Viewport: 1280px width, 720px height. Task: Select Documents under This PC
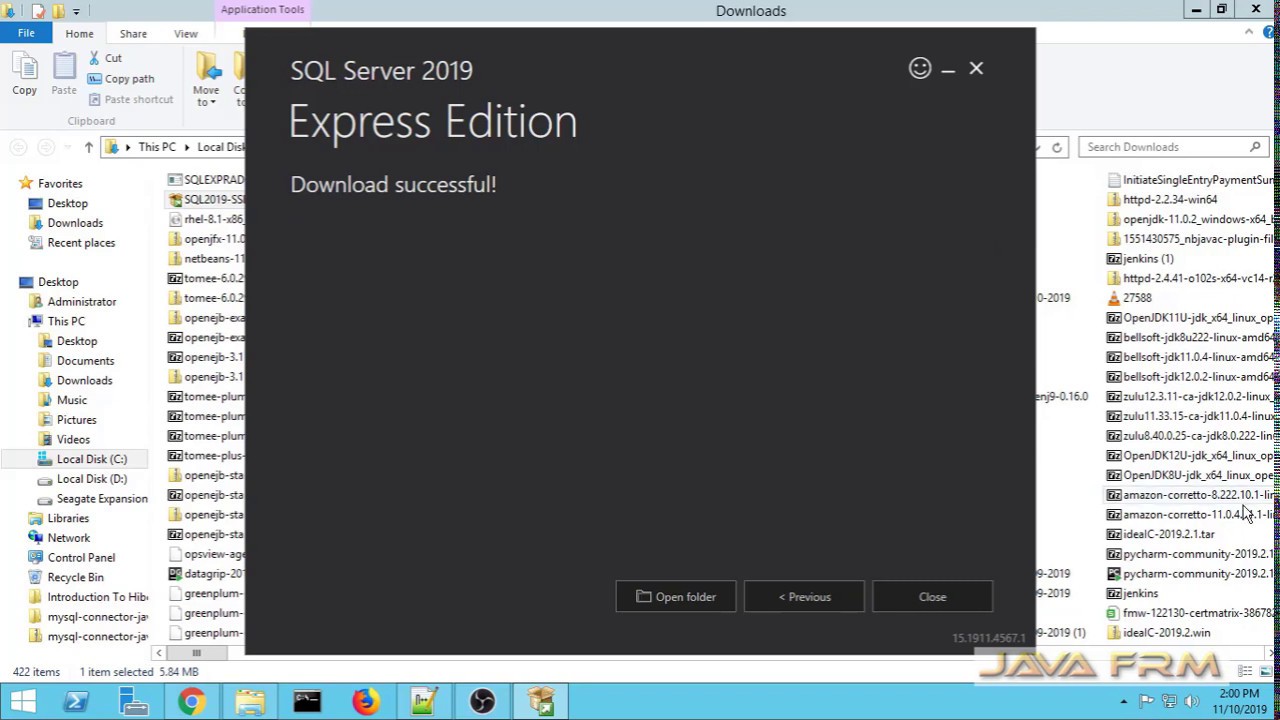pos(85,361)
